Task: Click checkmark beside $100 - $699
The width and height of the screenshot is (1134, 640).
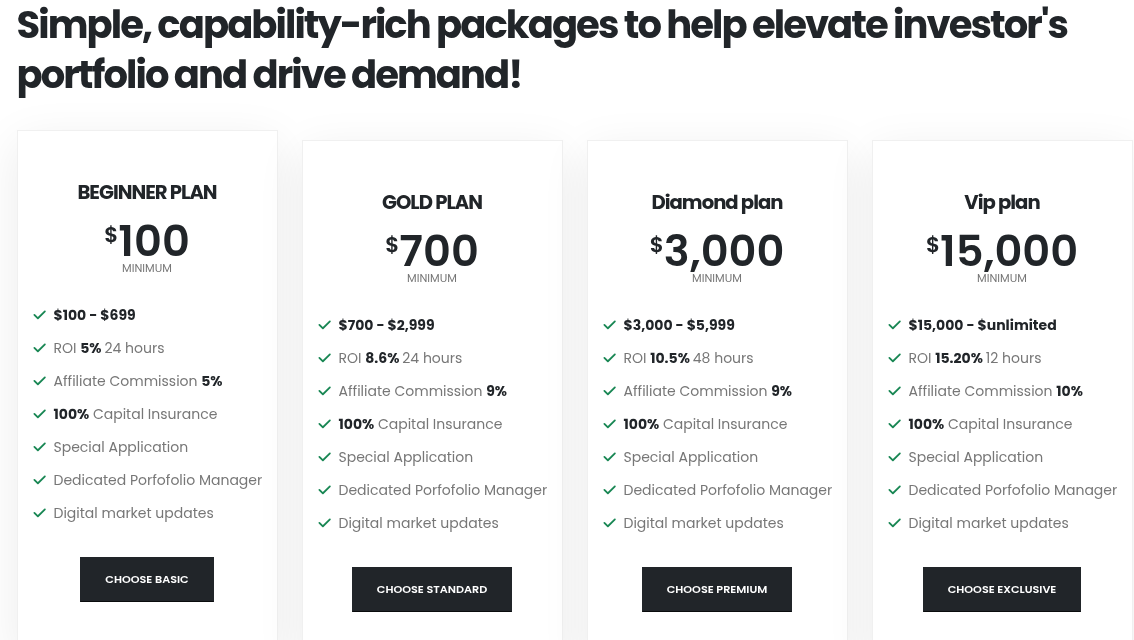Action: [x=40, y=315]
